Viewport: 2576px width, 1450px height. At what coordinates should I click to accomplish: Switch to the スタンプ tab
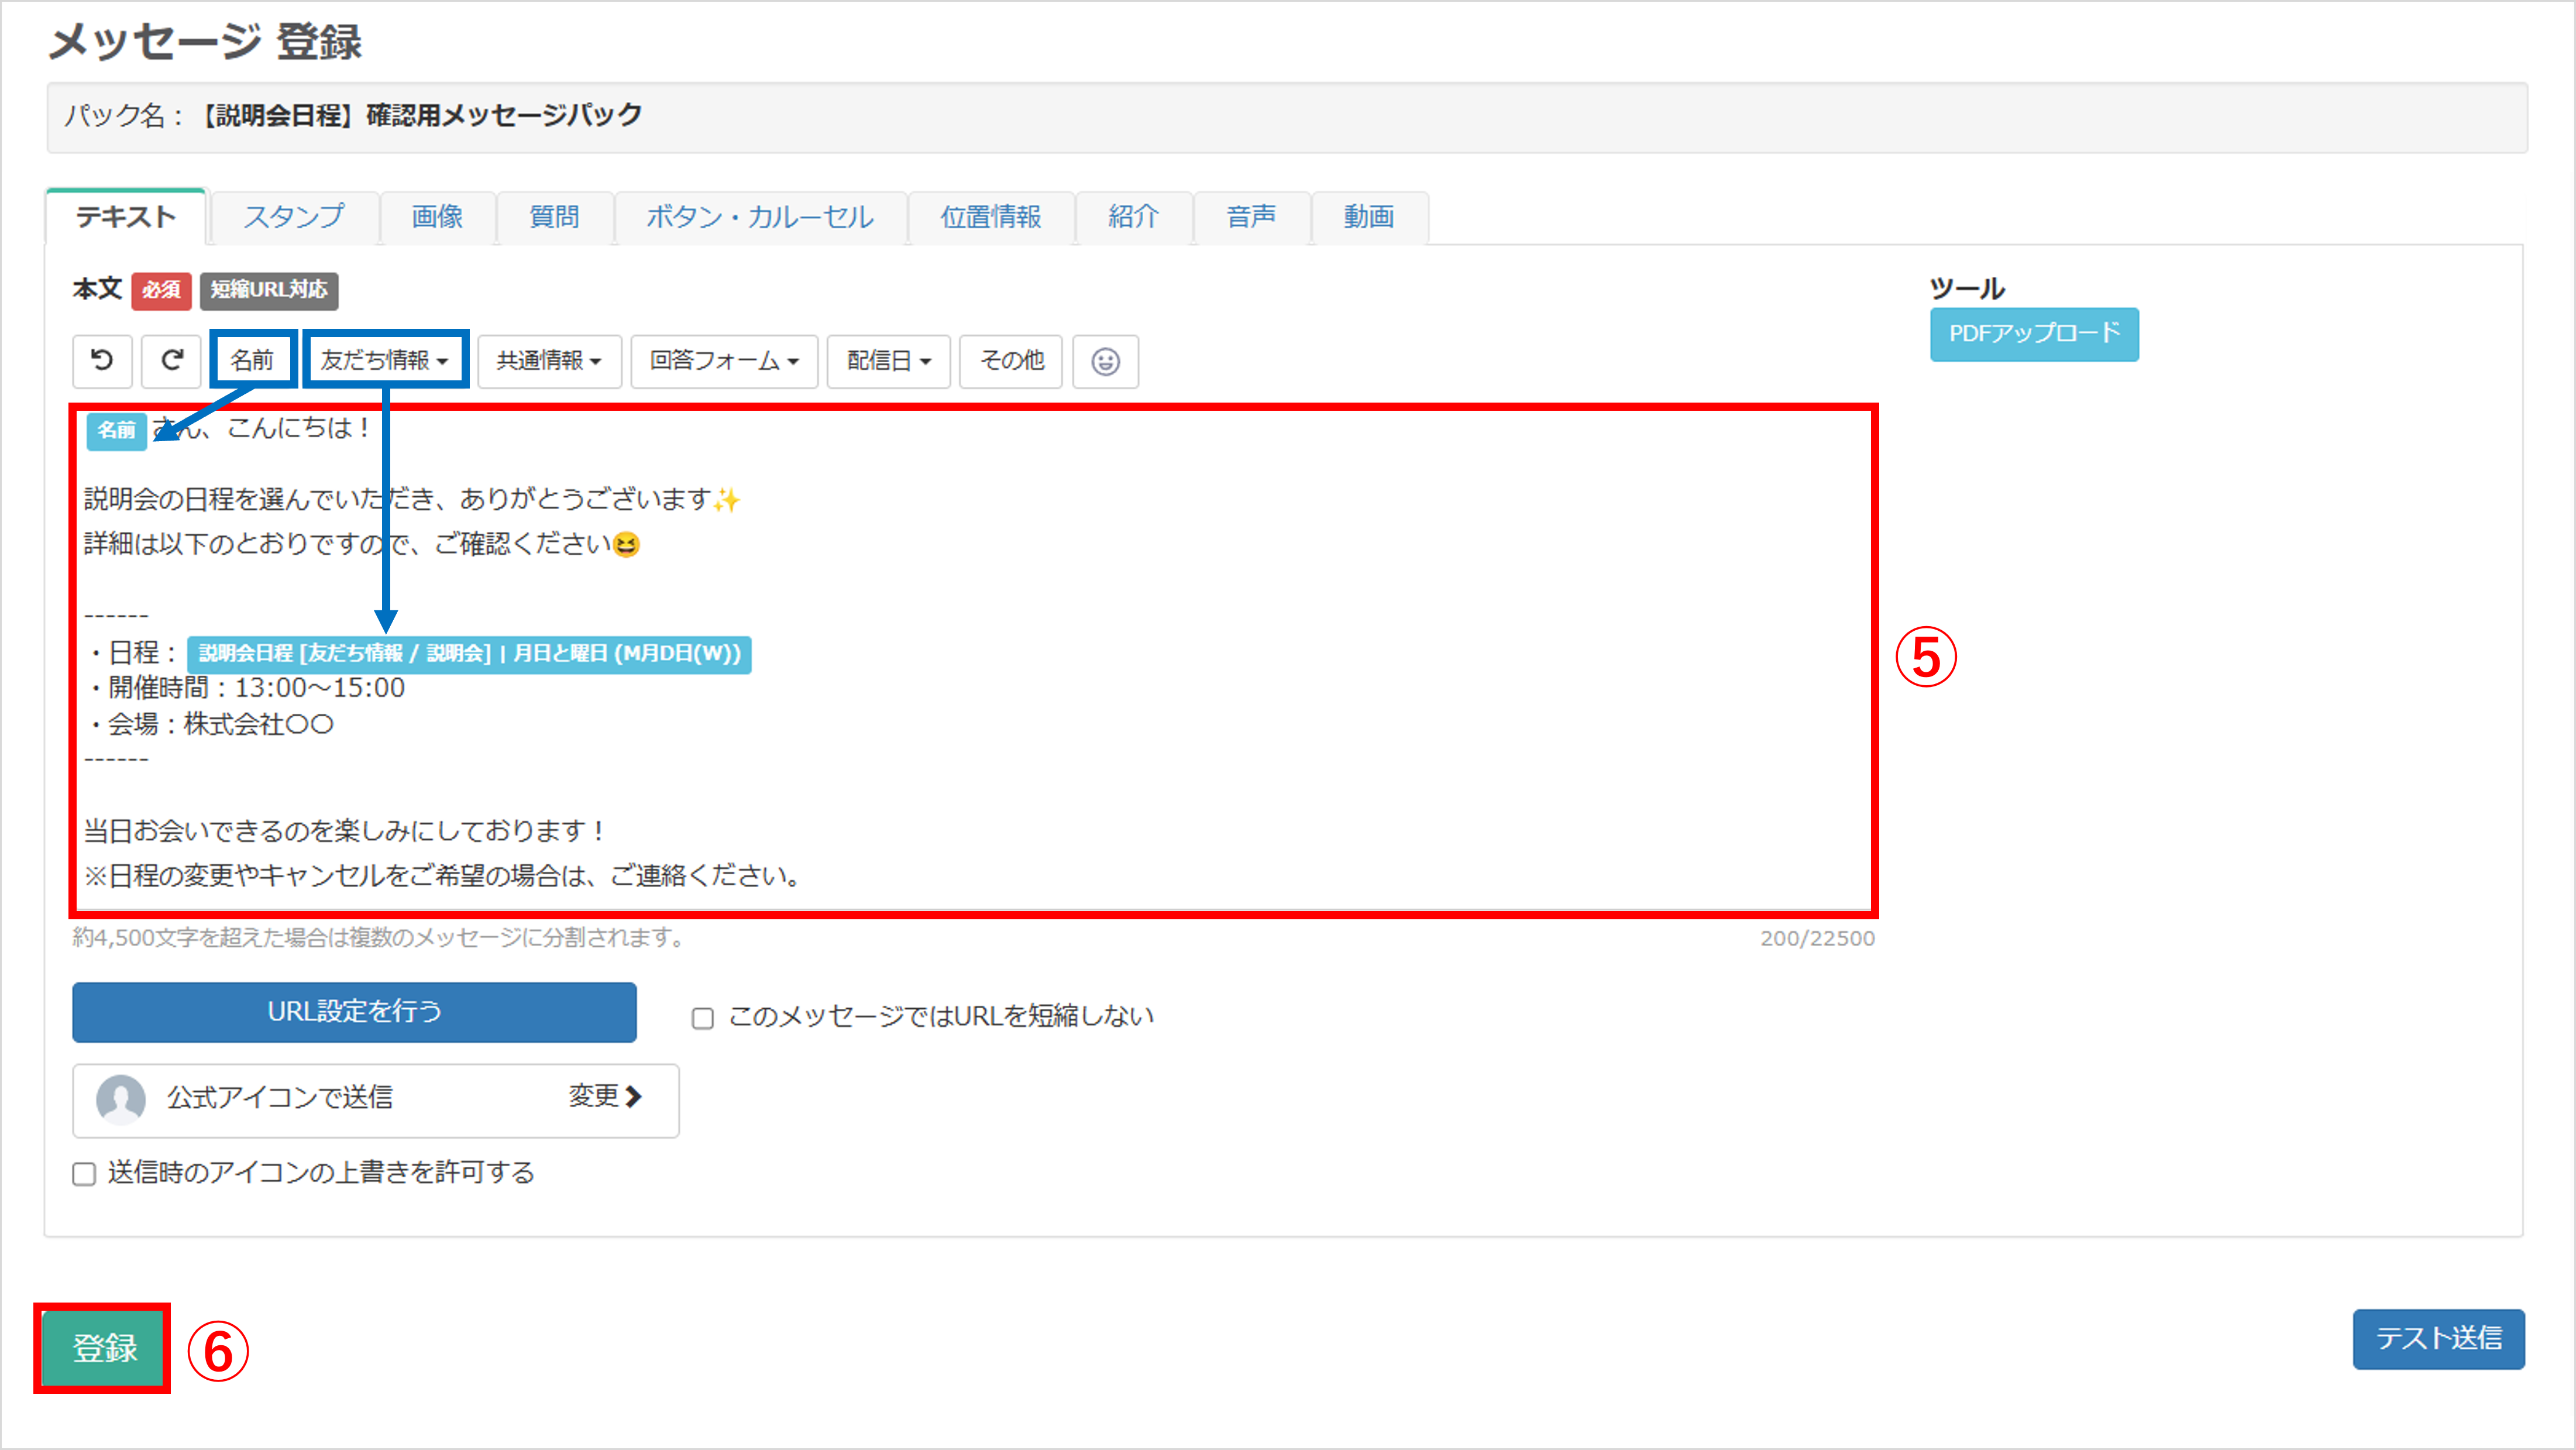(294, 217)
